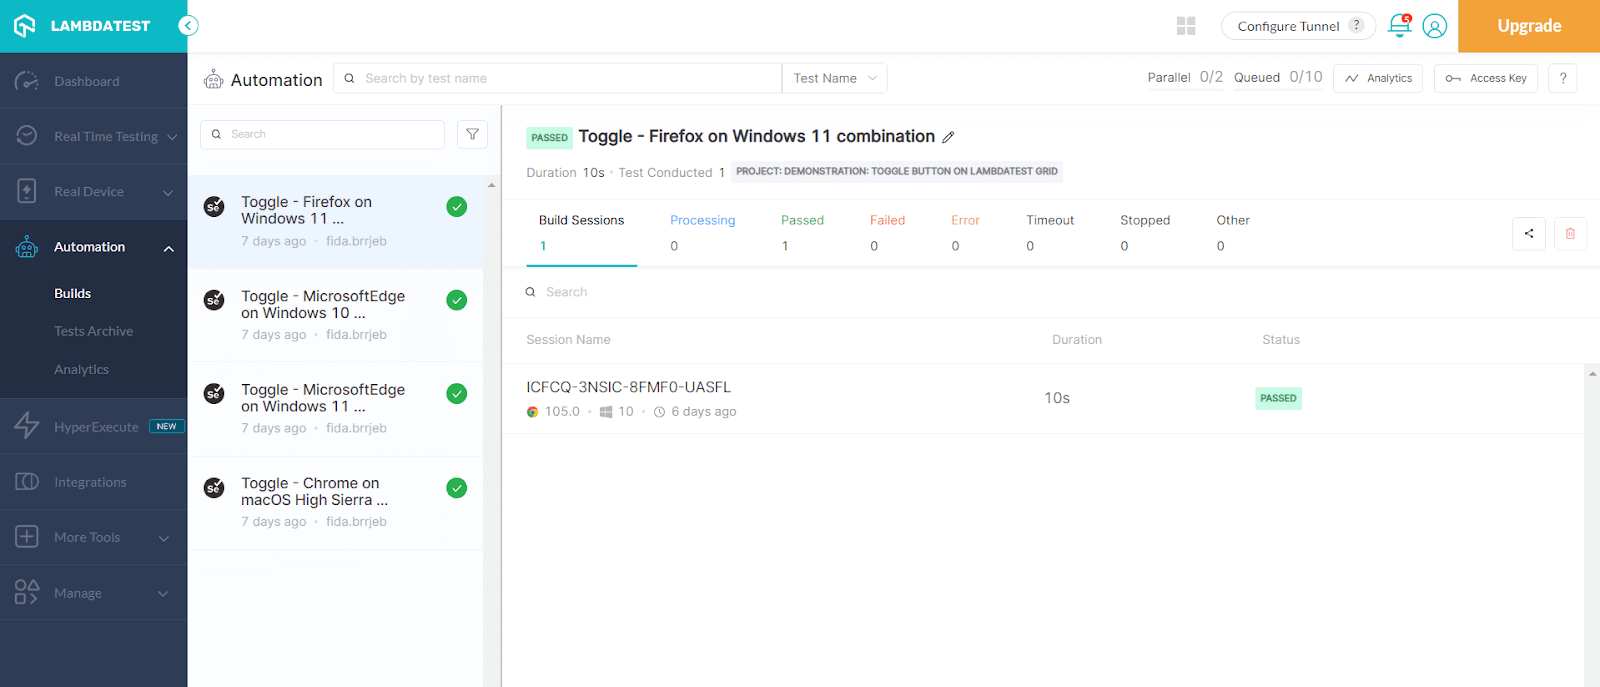Click green check of Chrome macOS build
This screenshot has height=687, width=1600.
457,488
